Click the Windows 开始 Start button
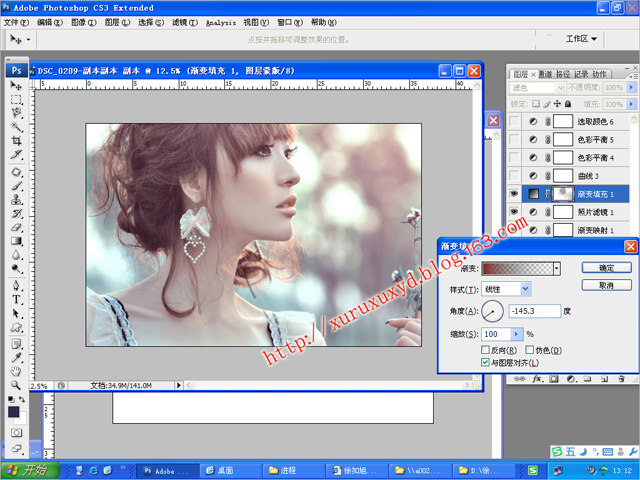Image resolution: width=640 pixels, height=480 pixels. click(x=30, y=470)
